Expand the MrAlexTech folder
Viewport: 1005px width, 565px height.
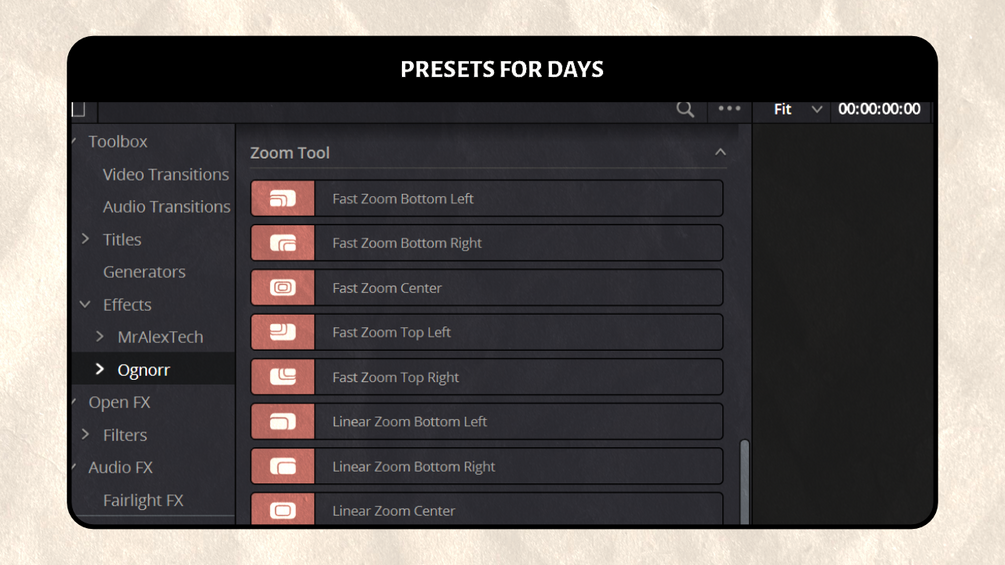point(100,337)
